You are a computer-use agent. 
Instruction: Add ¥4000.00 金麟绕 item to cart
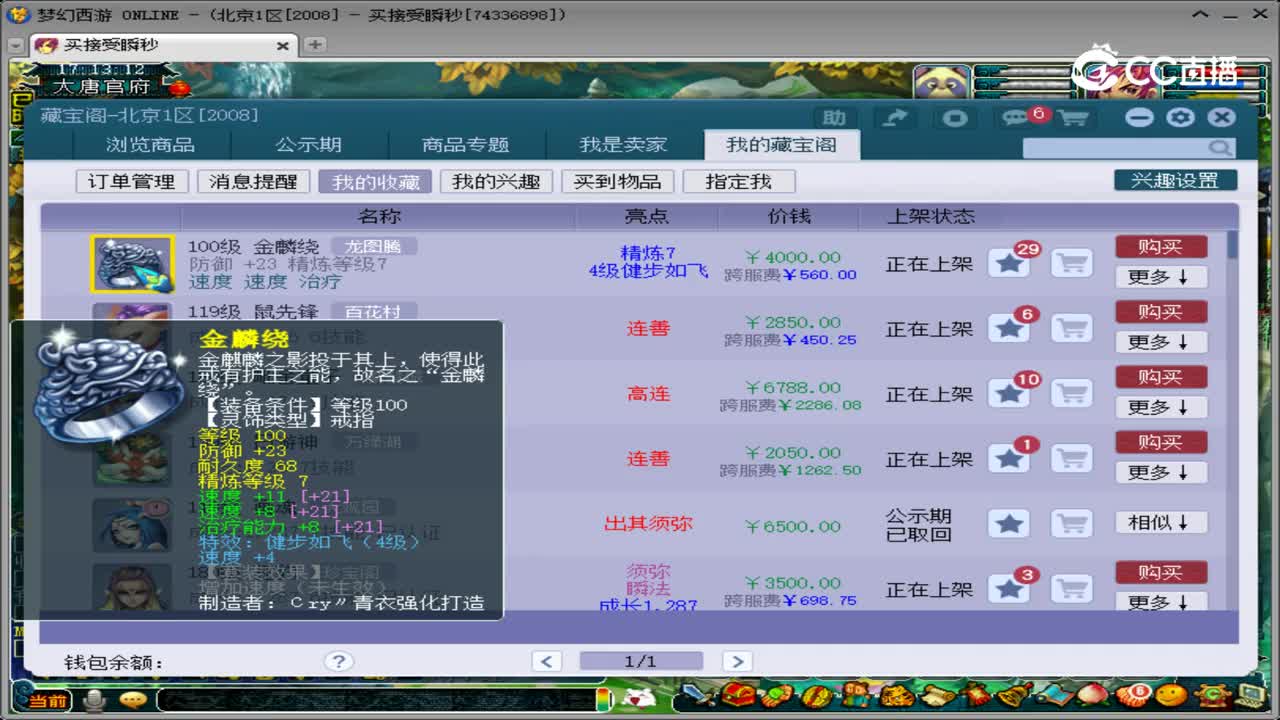(1072, 264)
